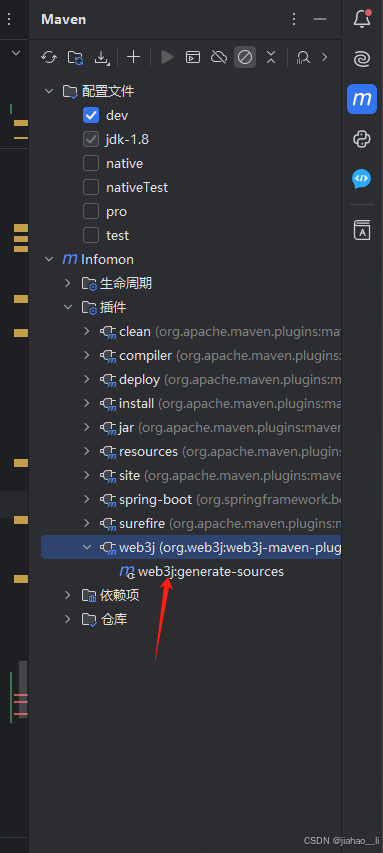383x853 pixels.
Task: Enable the test profile checkbox
Action: click(91, 235)
